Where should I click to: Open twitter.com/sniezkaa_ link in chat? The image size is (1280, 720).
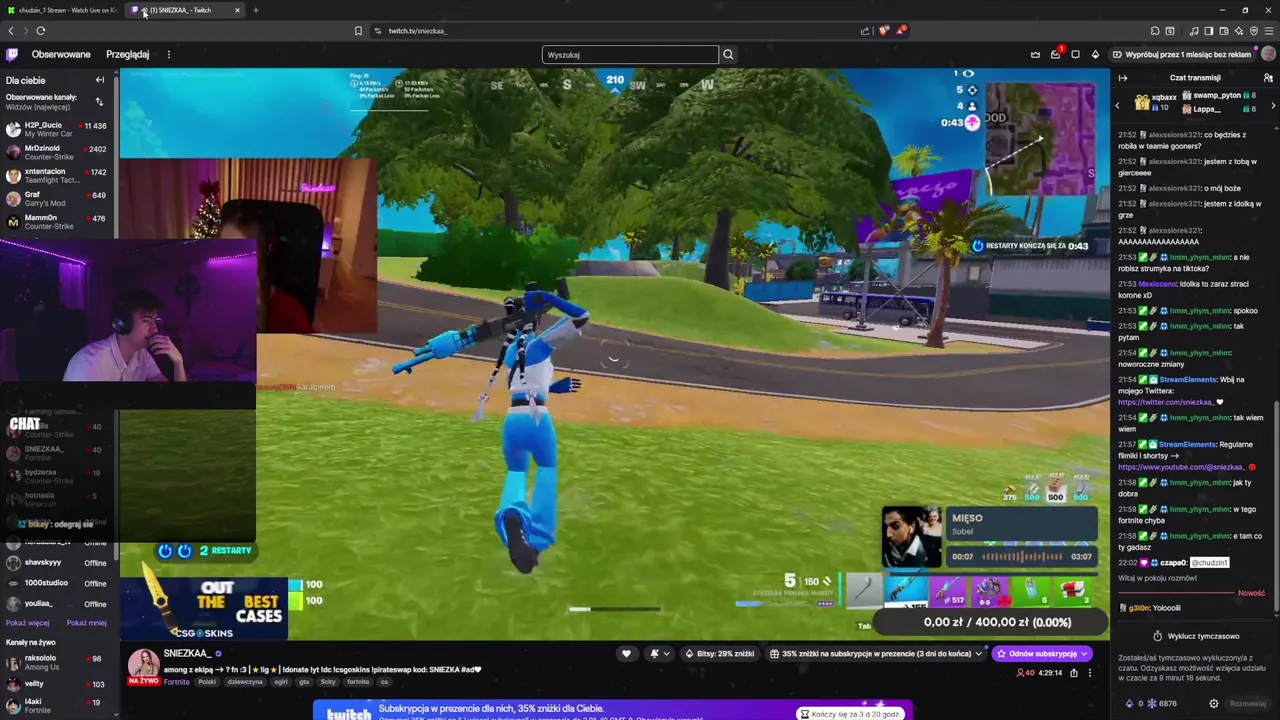[x=1165, y=402]
